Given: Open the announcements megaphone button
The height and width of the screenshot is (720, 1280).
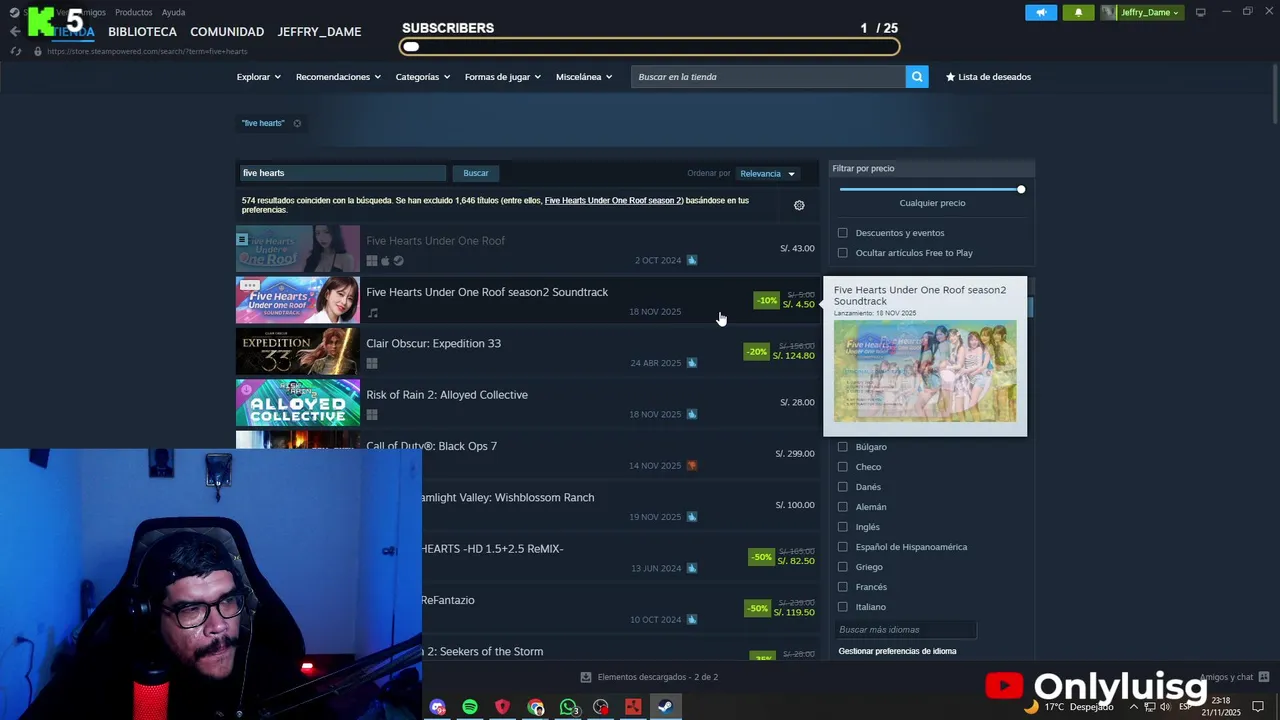Looking at the screenshot, I should pos(1041,13).
